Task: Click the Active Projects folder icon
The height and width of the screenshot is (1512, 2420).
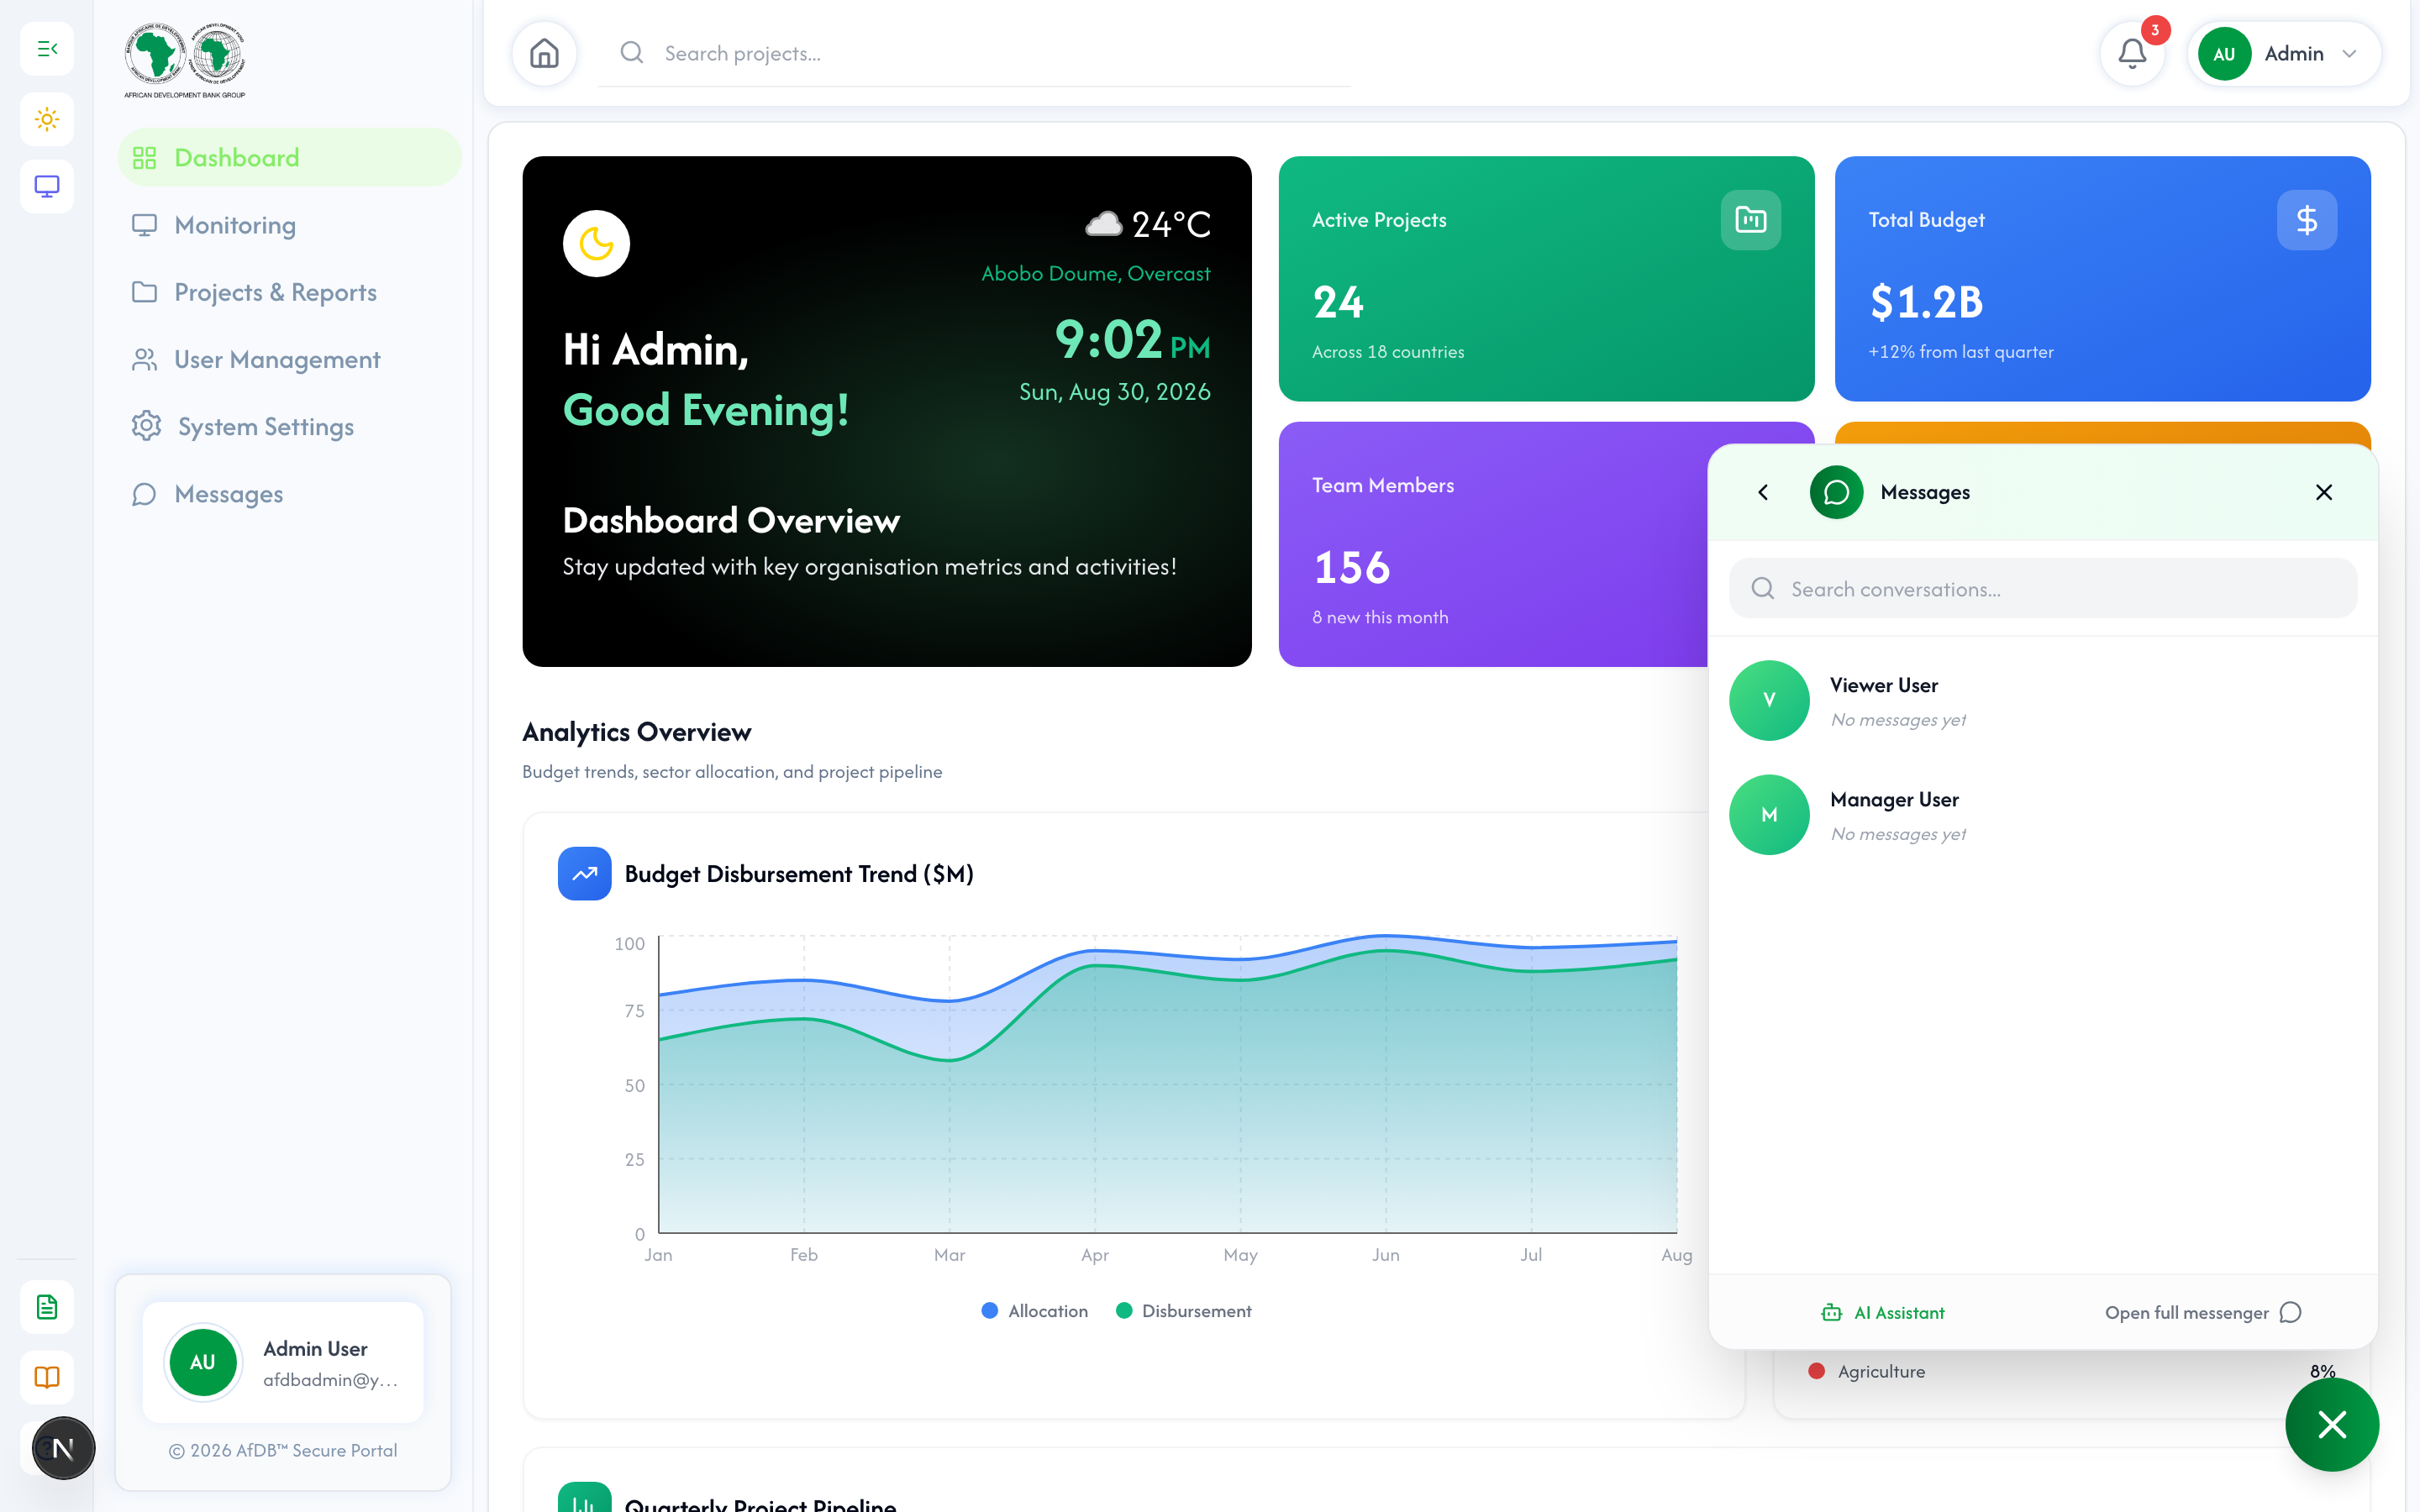Action: (x=1750, y=220)
